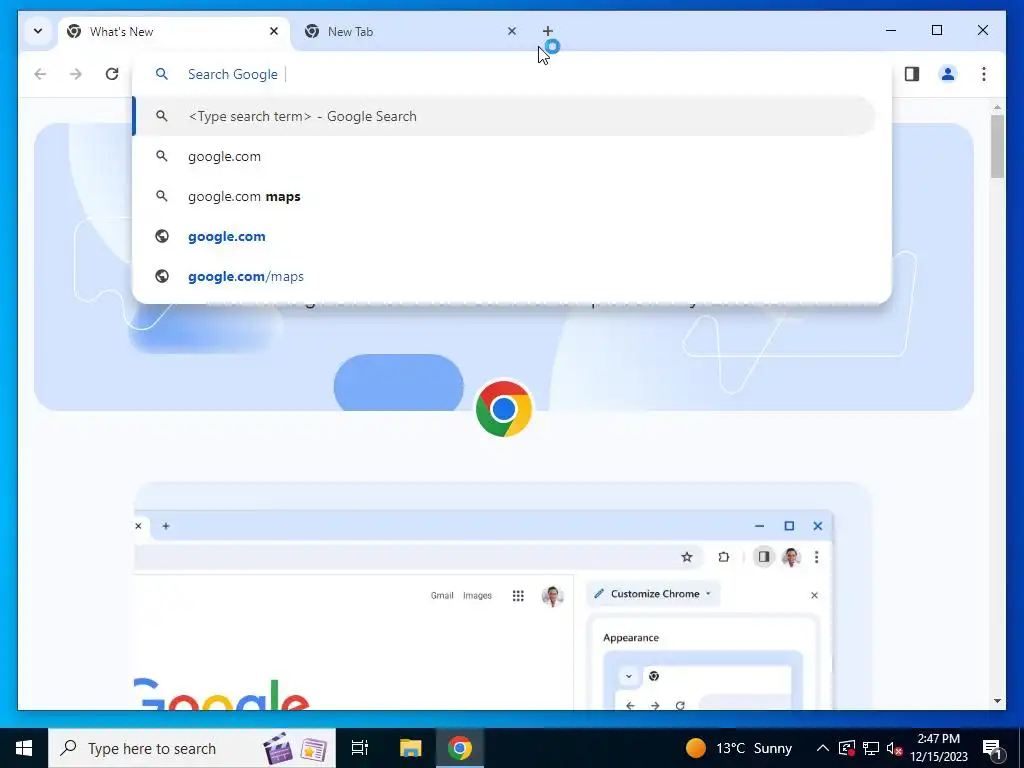Switch to the New Tab tab
The image size is (1024, 768).
coord(411,32)
